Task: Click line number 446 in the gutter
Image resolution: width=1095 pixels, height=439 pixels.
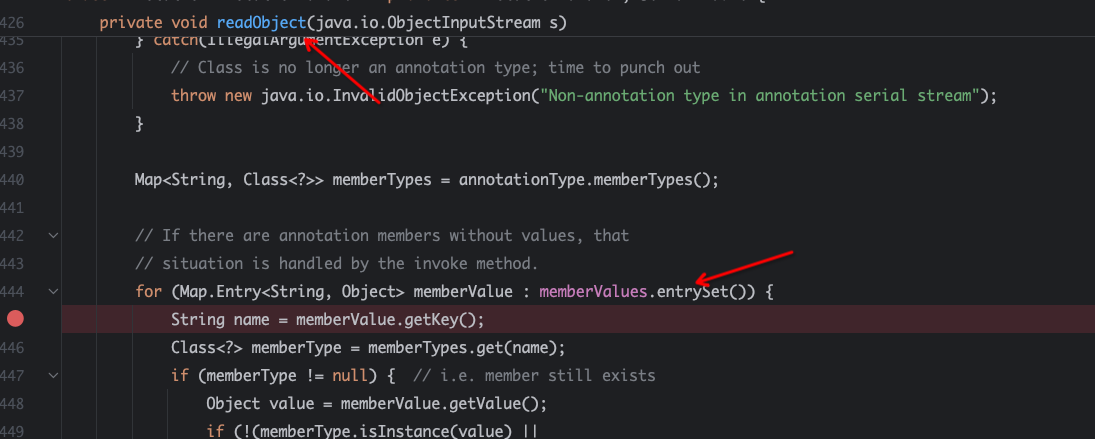Action: [x=13, y=348]
